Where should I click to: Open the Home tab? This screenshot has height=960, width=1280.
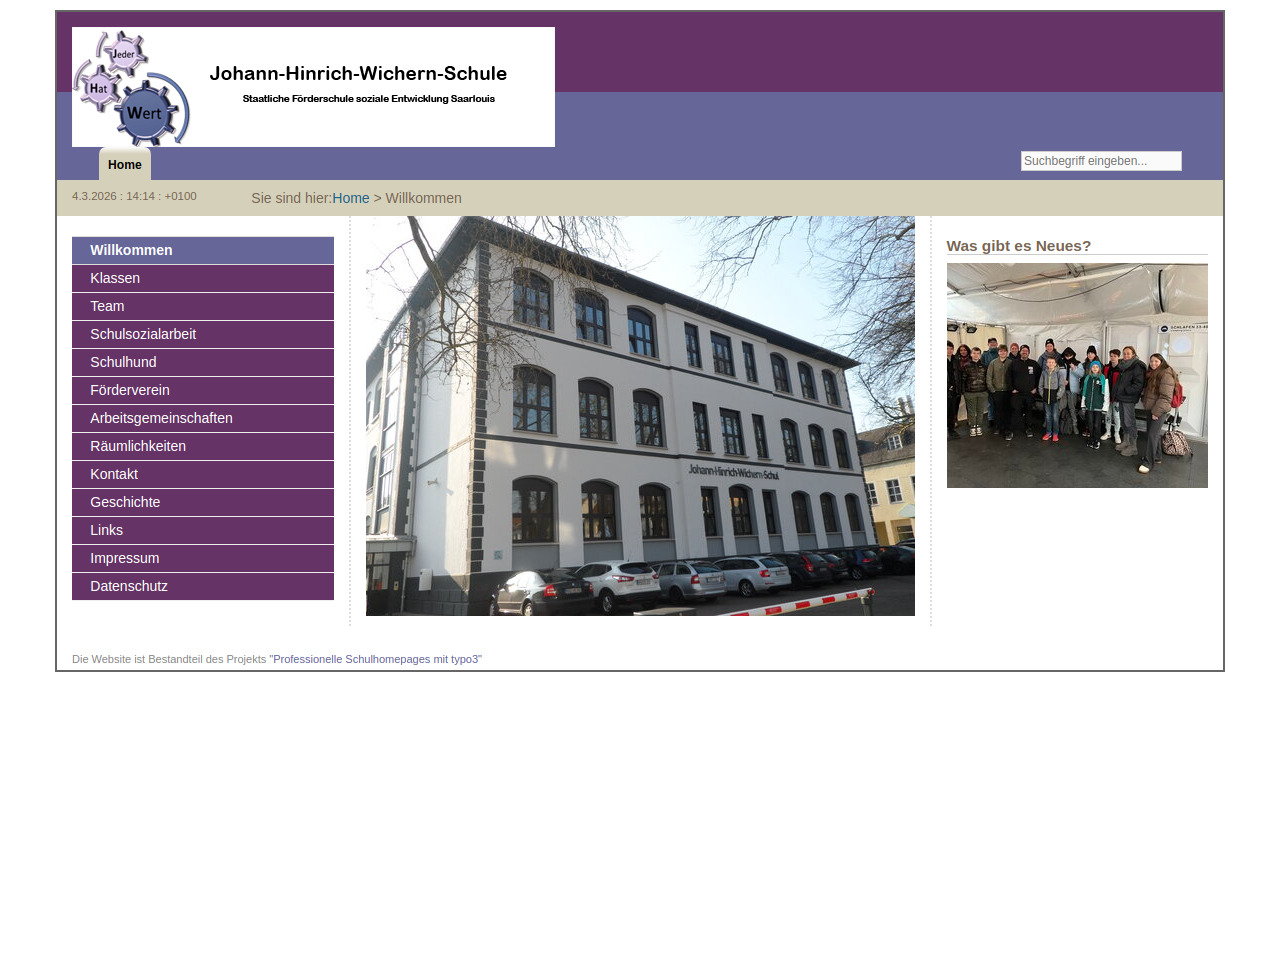(x=125, y=165)
